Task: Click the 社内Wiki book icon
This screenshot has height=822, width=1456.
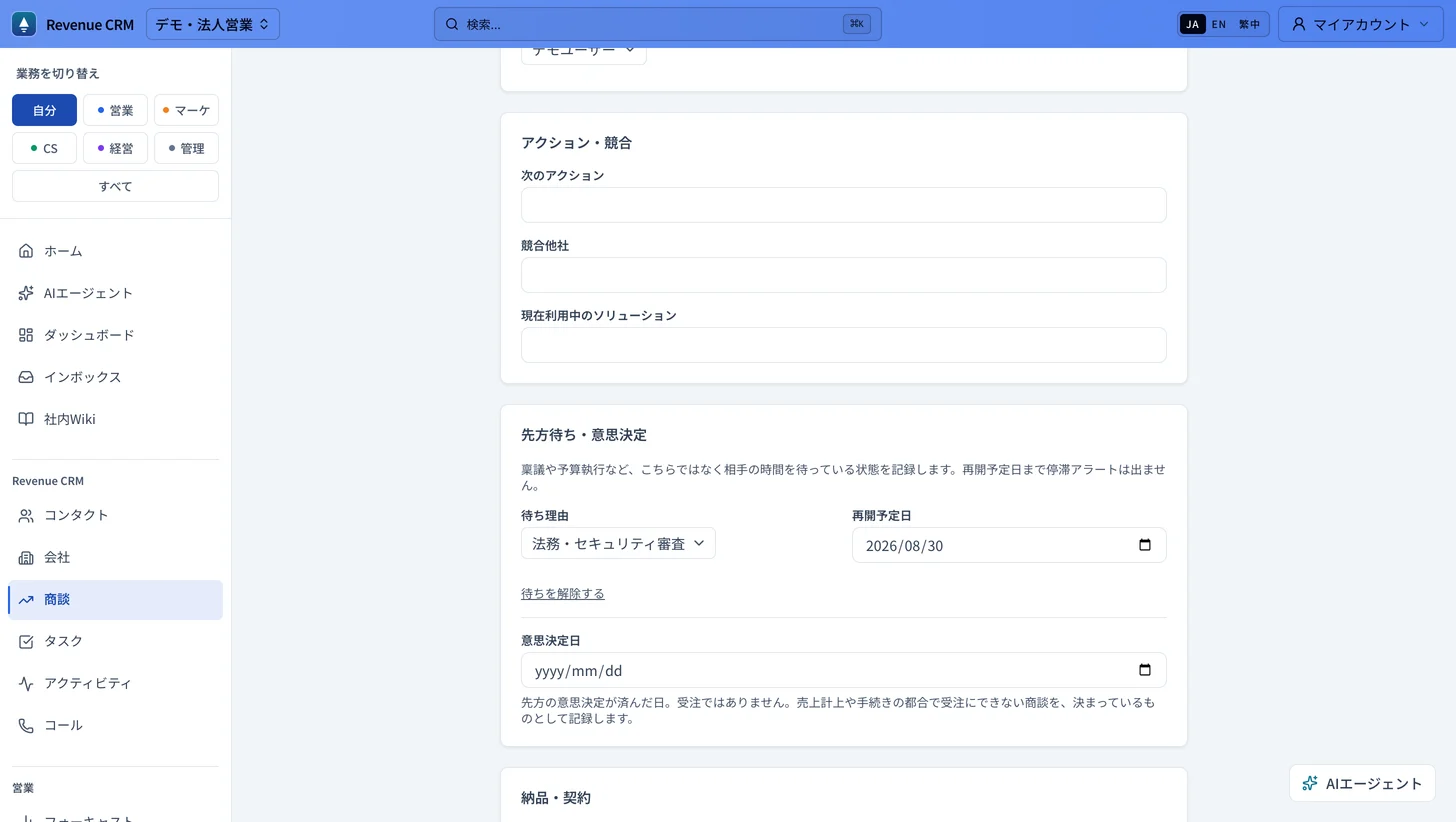Action: pos(26,419)
